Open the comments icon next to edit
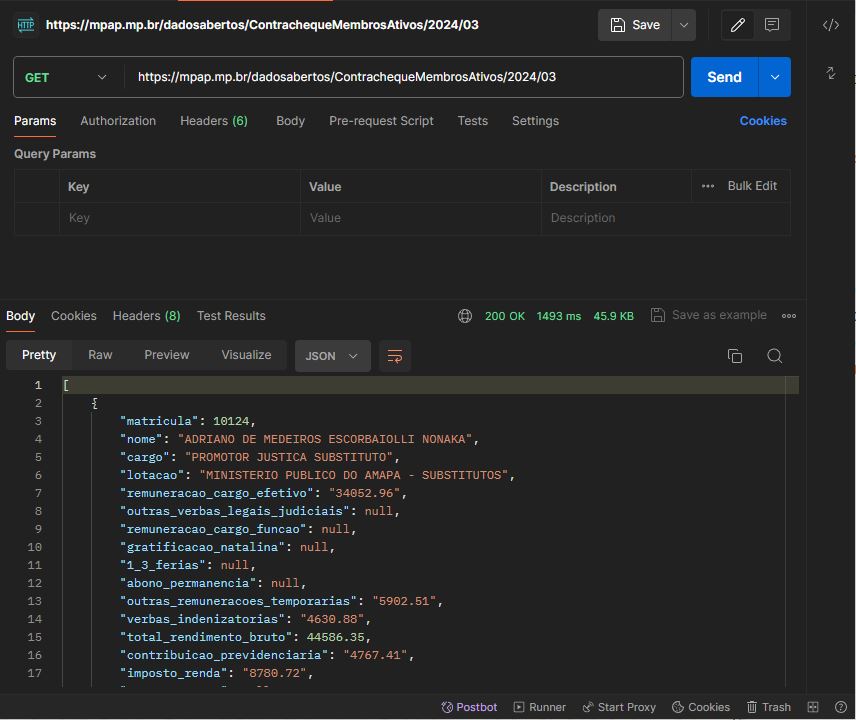The width and height of the screenshot is (856, 720). (772, 25)
